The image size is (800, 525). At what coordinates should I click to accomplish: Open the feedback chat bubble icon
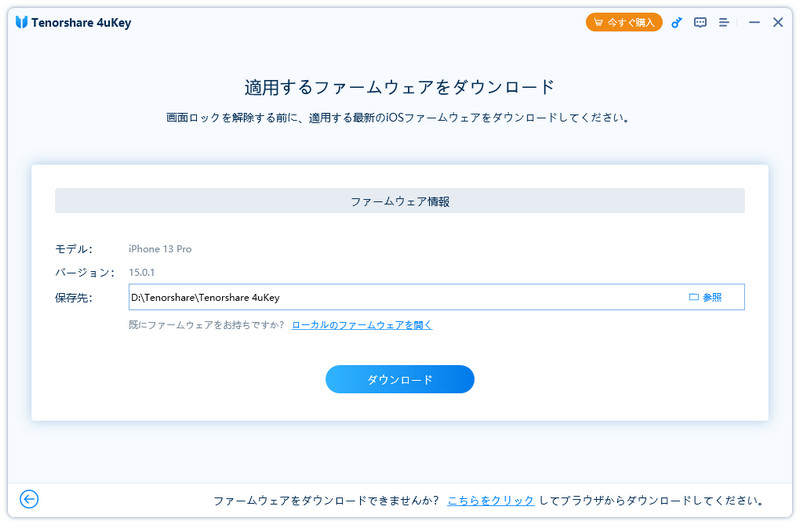700,22
